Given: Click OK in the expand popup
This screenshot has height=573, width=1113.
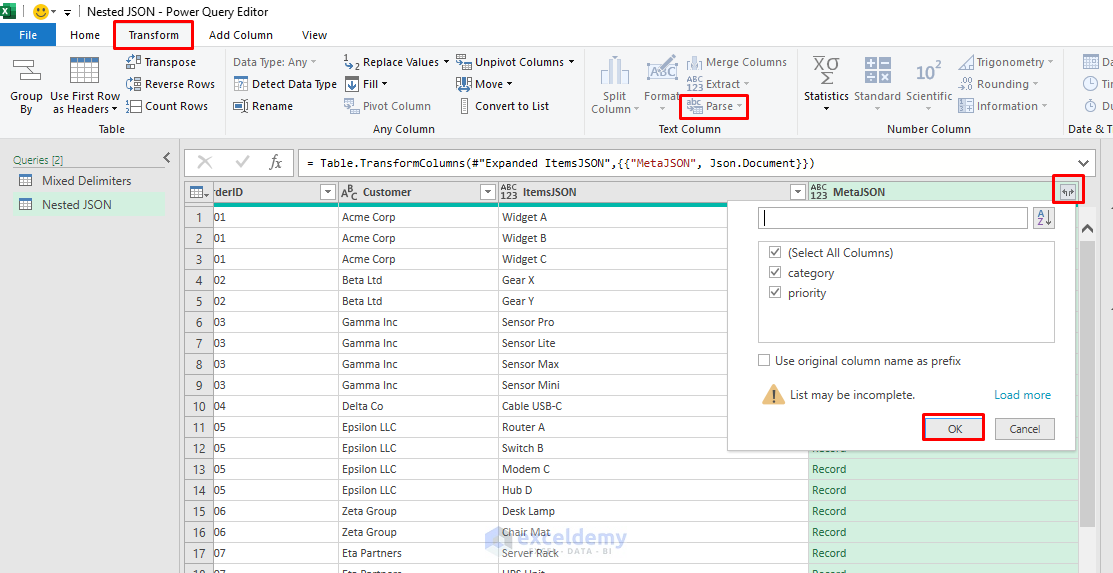Looking at the screenshot, I should [955, 429].
